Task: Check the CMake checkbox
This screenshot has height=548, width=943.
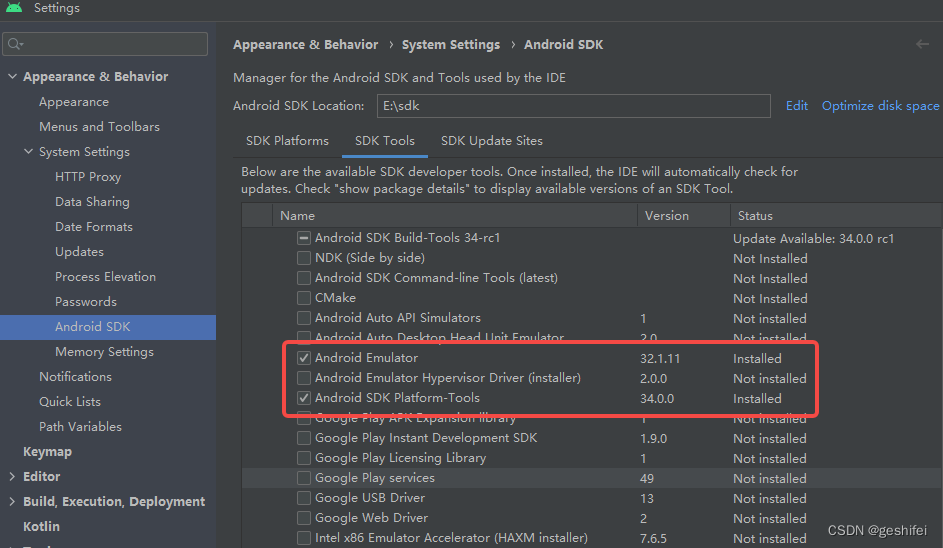Action: click(304, 298)
